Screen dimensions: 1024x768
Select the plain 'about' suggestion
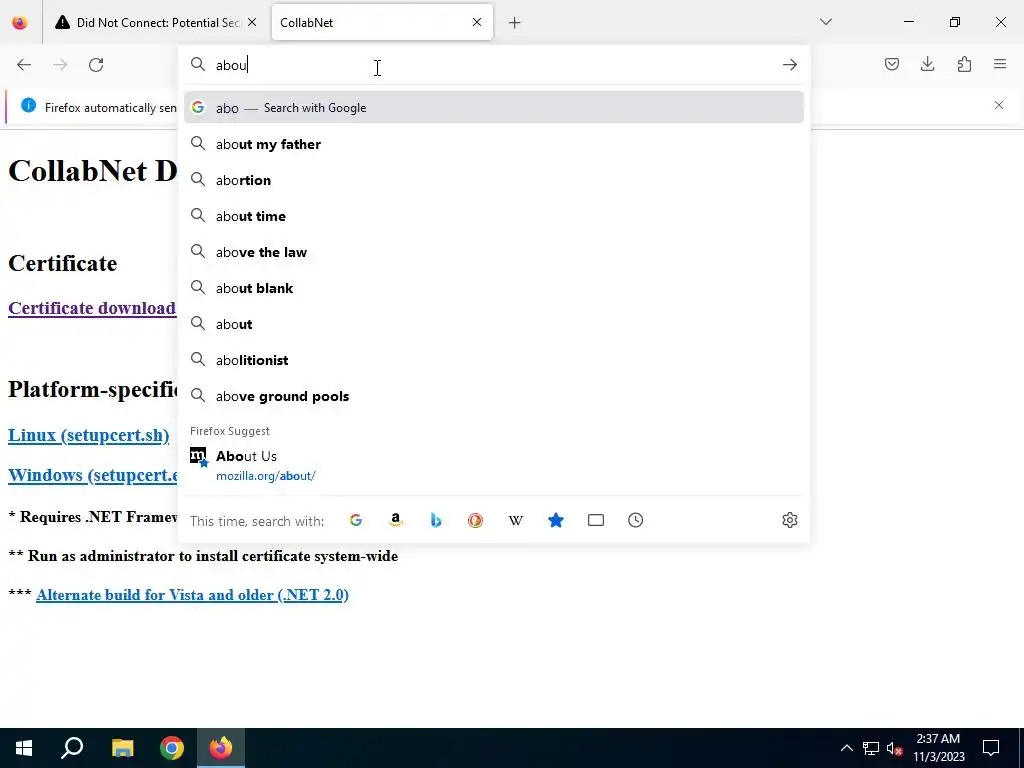[494, 324]
